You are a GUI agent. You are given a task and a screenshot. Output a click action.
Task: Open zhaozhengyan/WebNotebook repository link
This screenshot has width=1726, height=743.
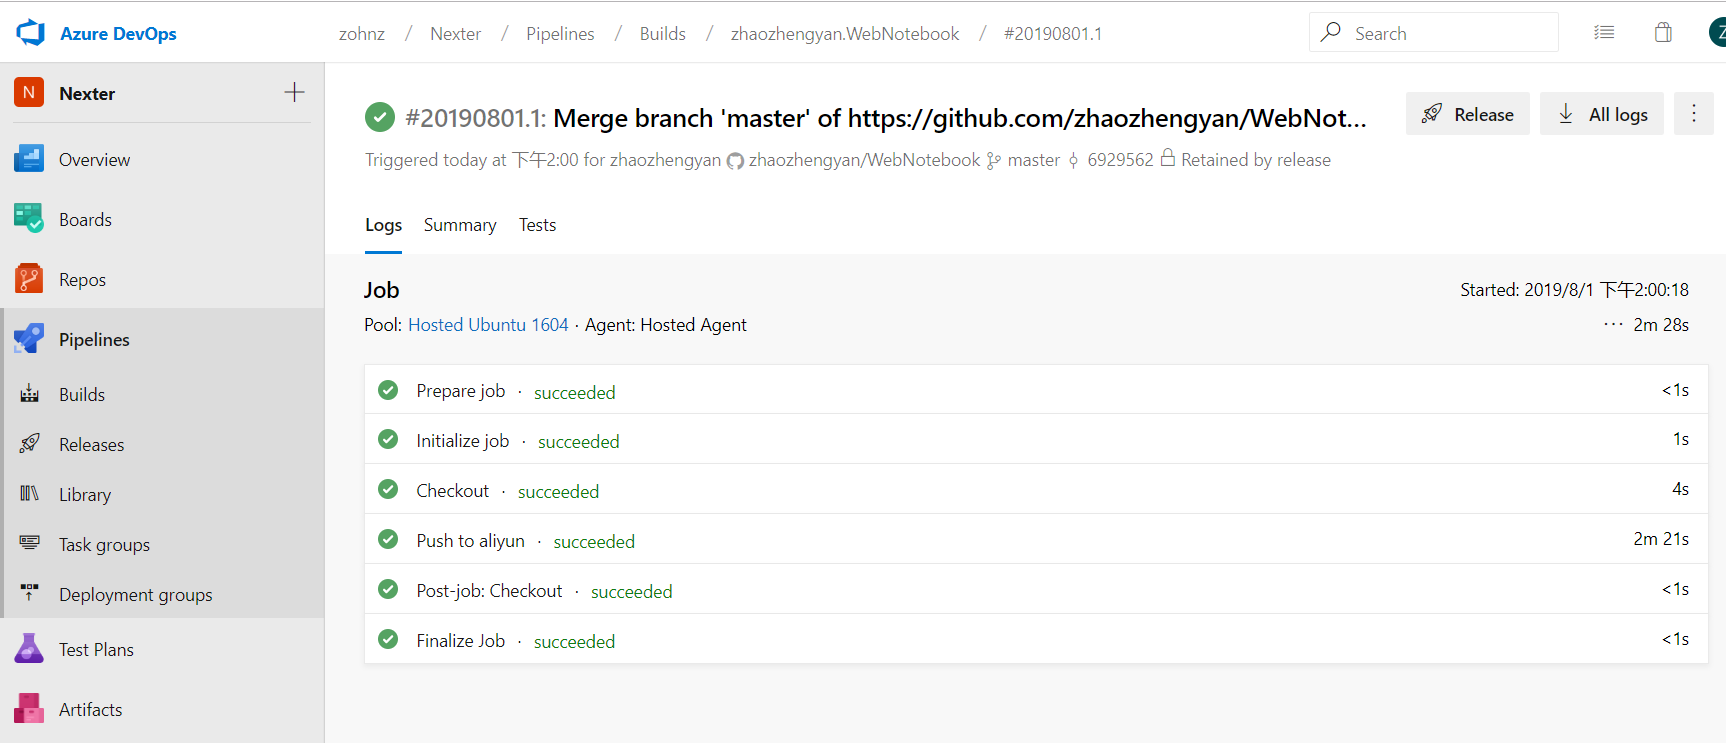tap(865, 160)
